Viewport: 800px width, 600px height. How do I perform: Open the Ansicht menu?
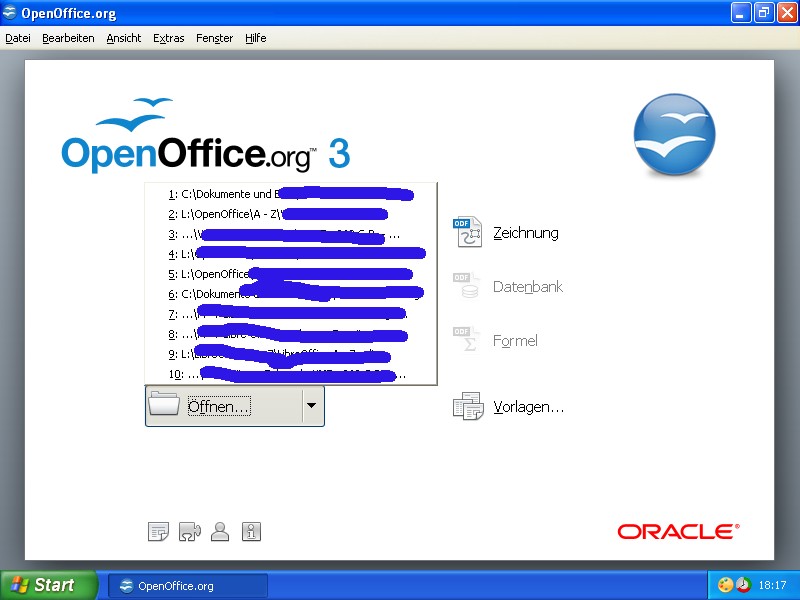coord(123,38)
